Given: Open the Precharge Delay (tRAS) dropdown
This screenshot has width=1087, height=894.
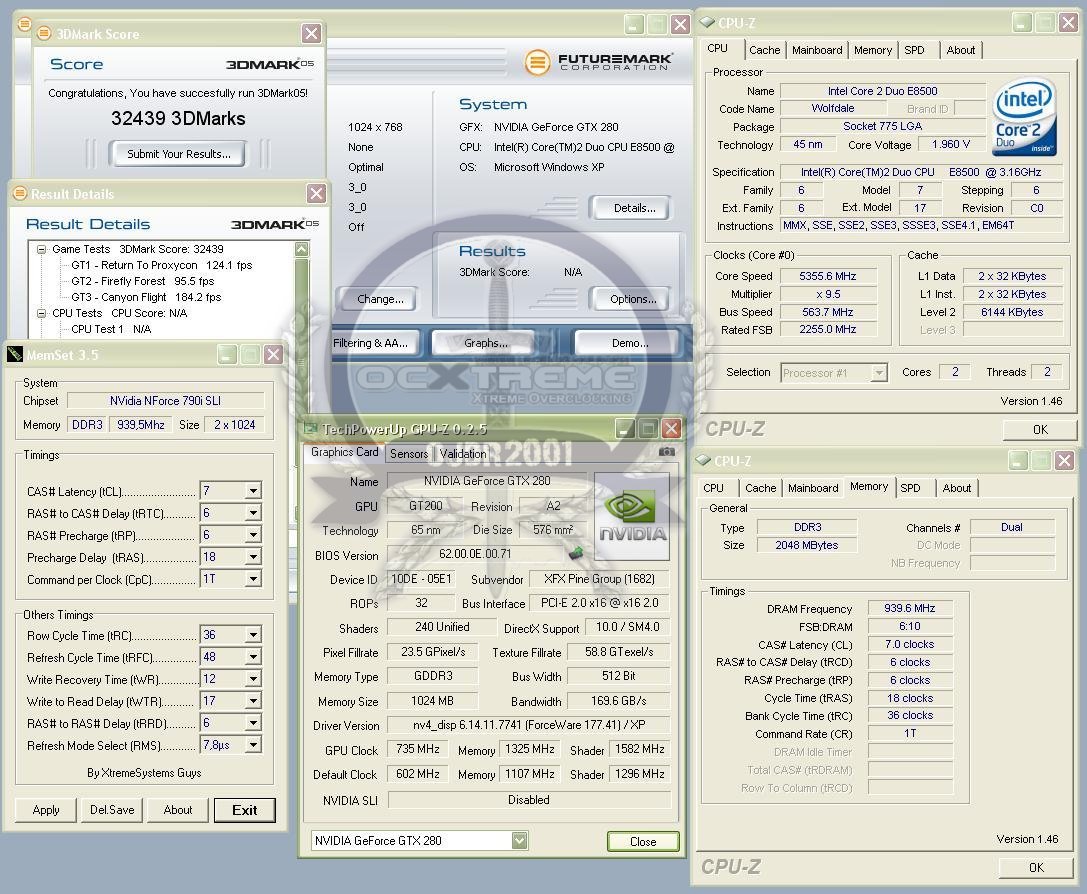Looking at the screenshot, I should click(x=253, y=556).
